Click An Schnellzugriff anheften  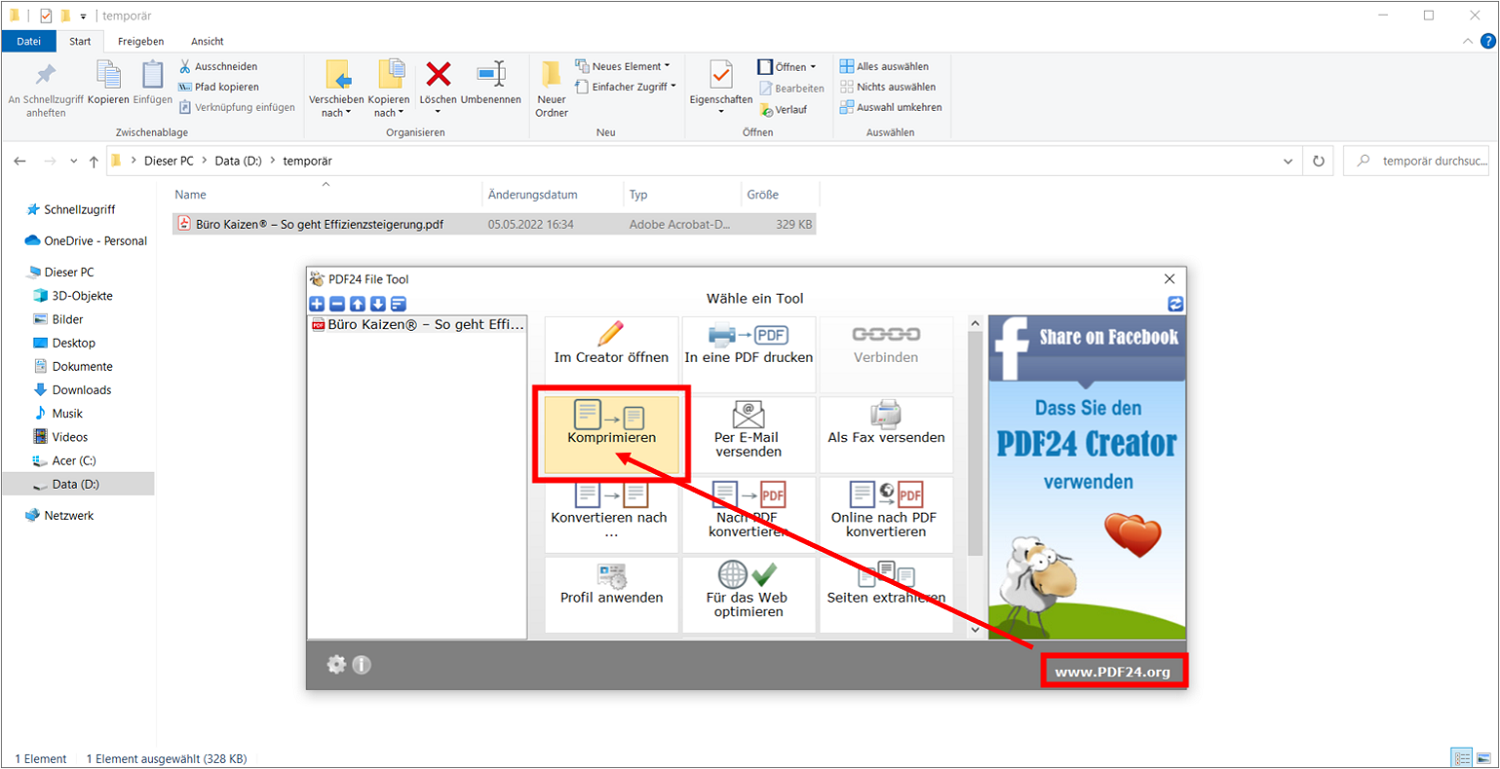(x=46, y=89)
